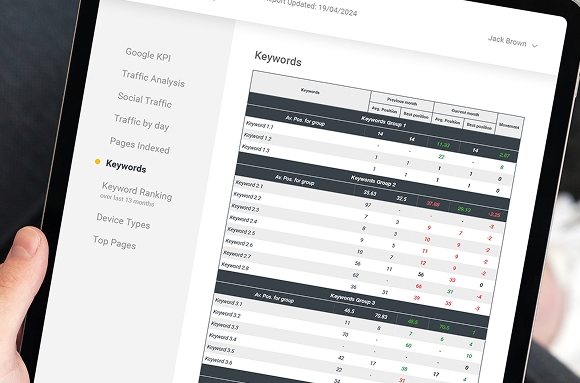Select the active Keywords sidebar item

tap(126, 166)
